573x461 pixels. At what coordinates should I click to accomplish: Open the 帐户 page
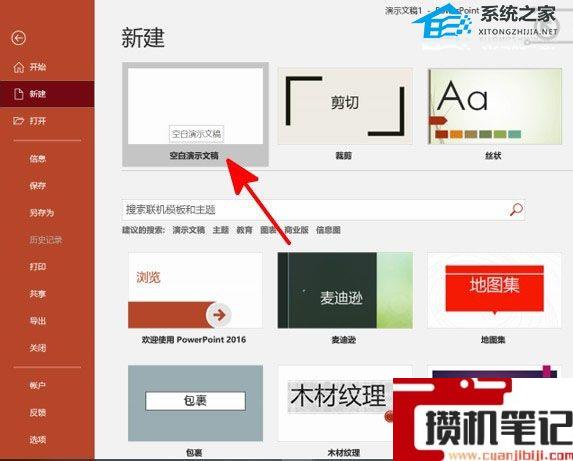click(38, 385)
